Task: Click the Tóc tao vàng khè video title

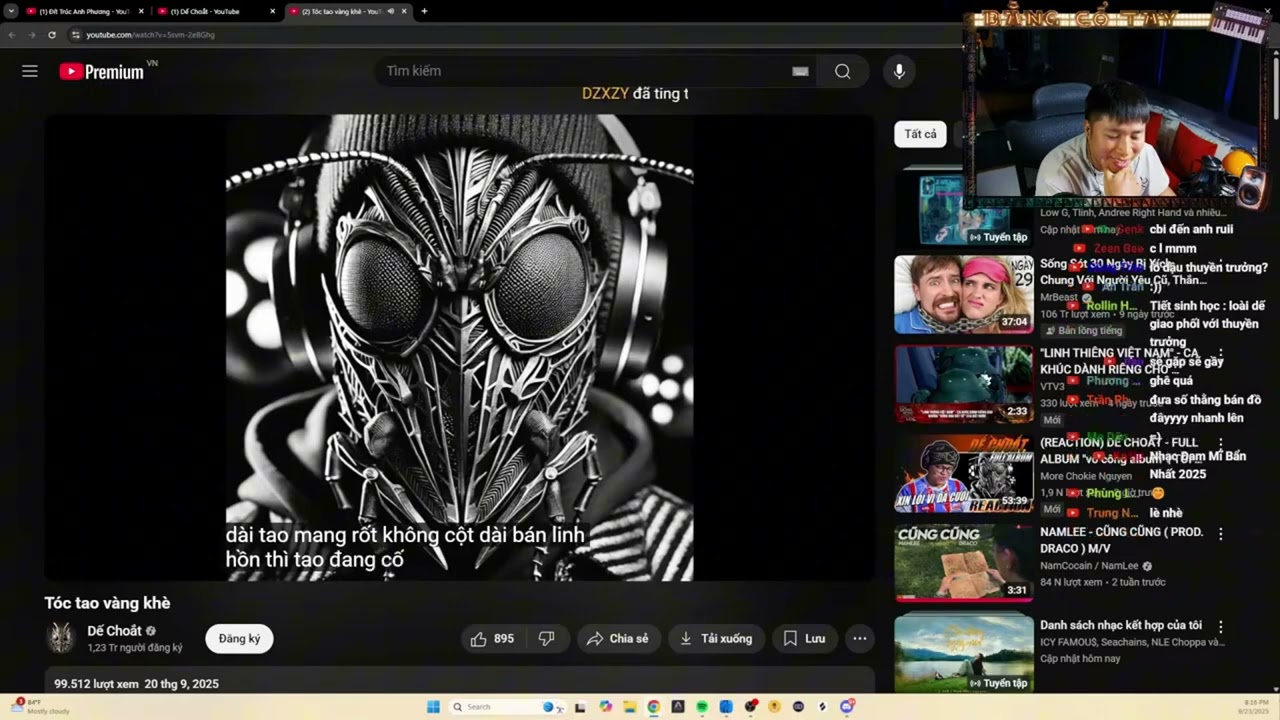Action: pos(107,603)
